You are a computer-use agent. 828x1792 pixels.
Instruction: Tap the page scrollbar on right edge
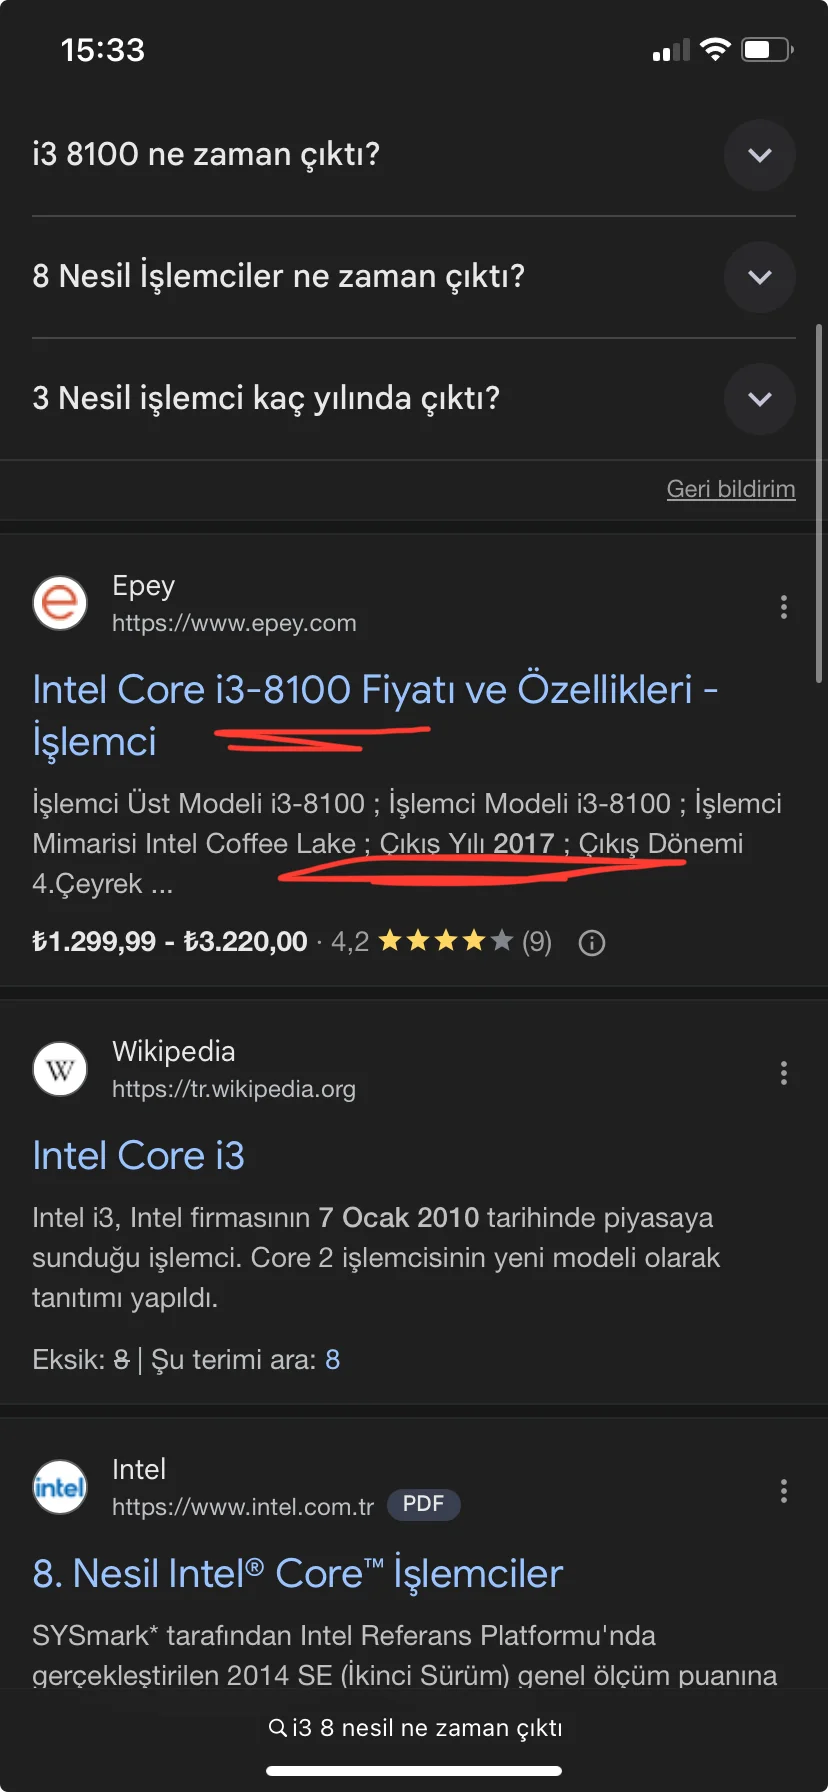[819, 500]
